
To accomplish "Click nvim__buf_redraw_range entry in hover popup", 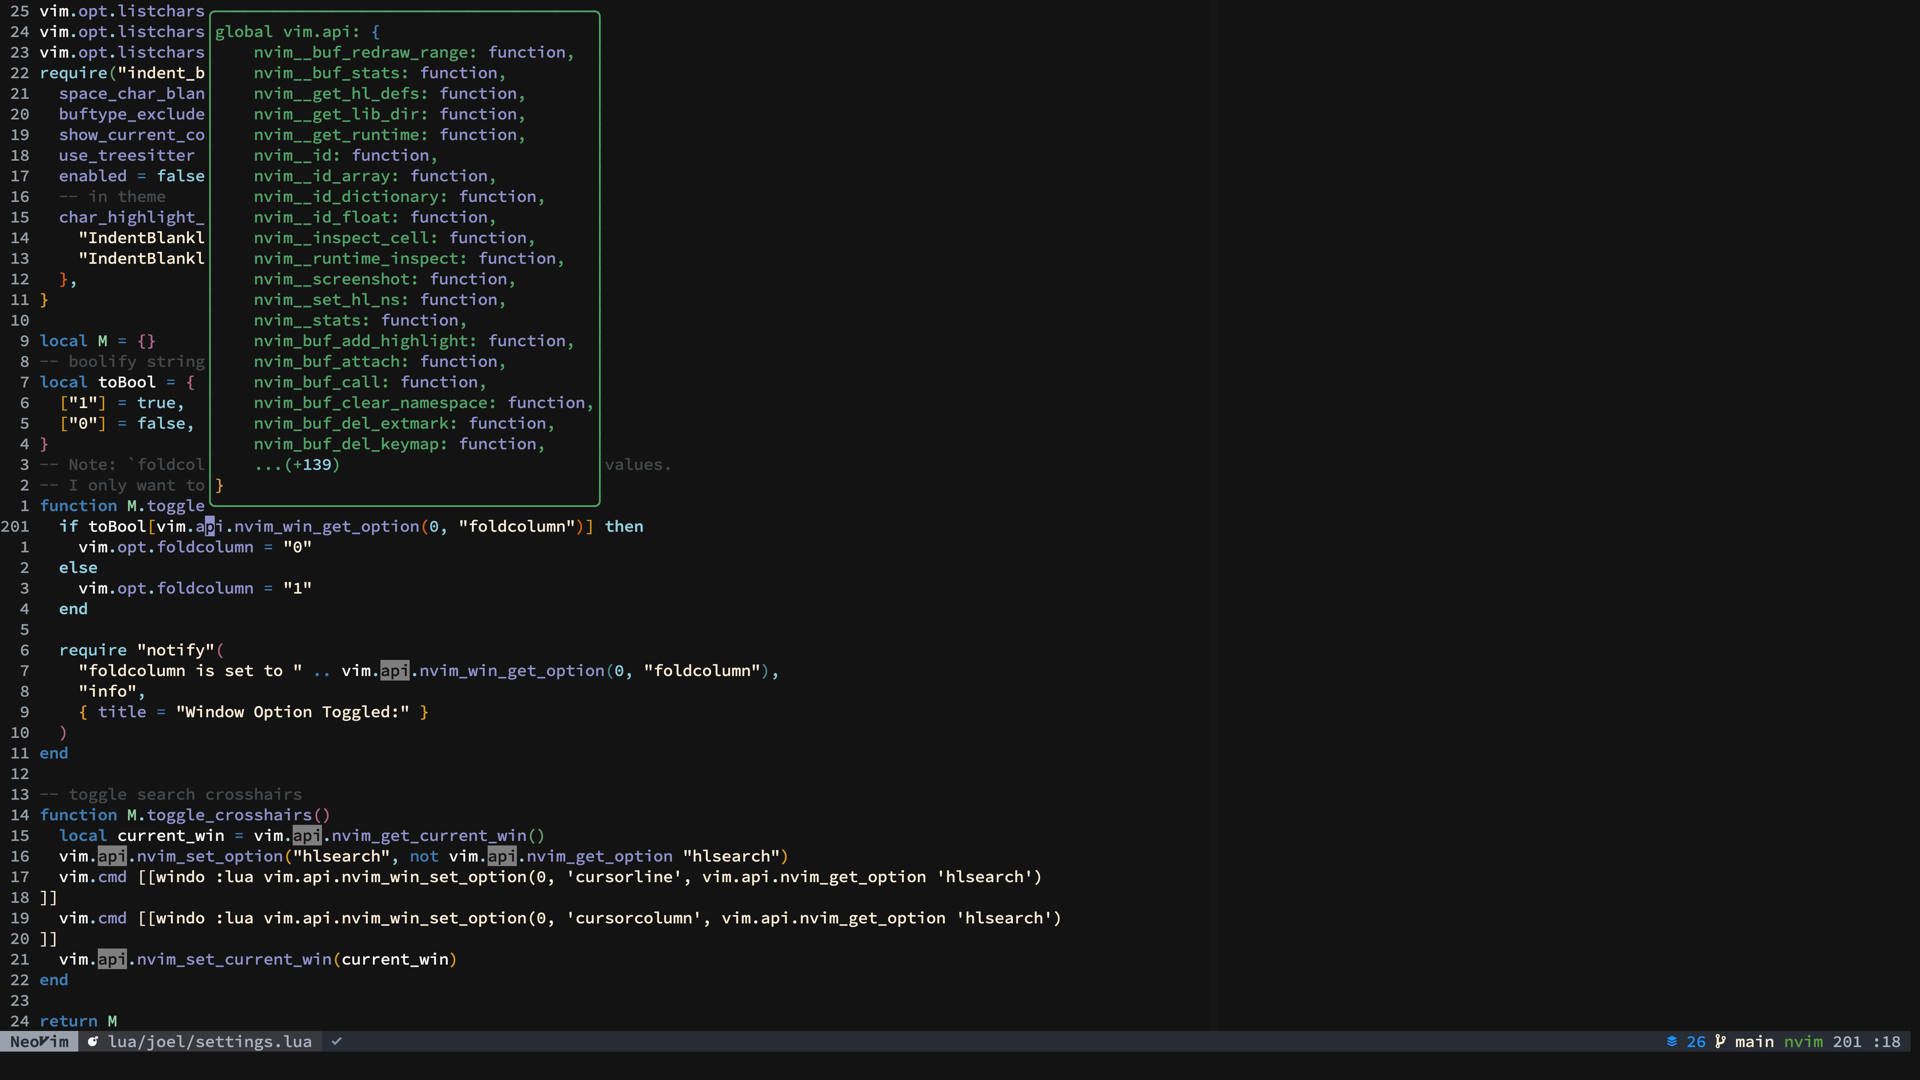I will (414, 52).
